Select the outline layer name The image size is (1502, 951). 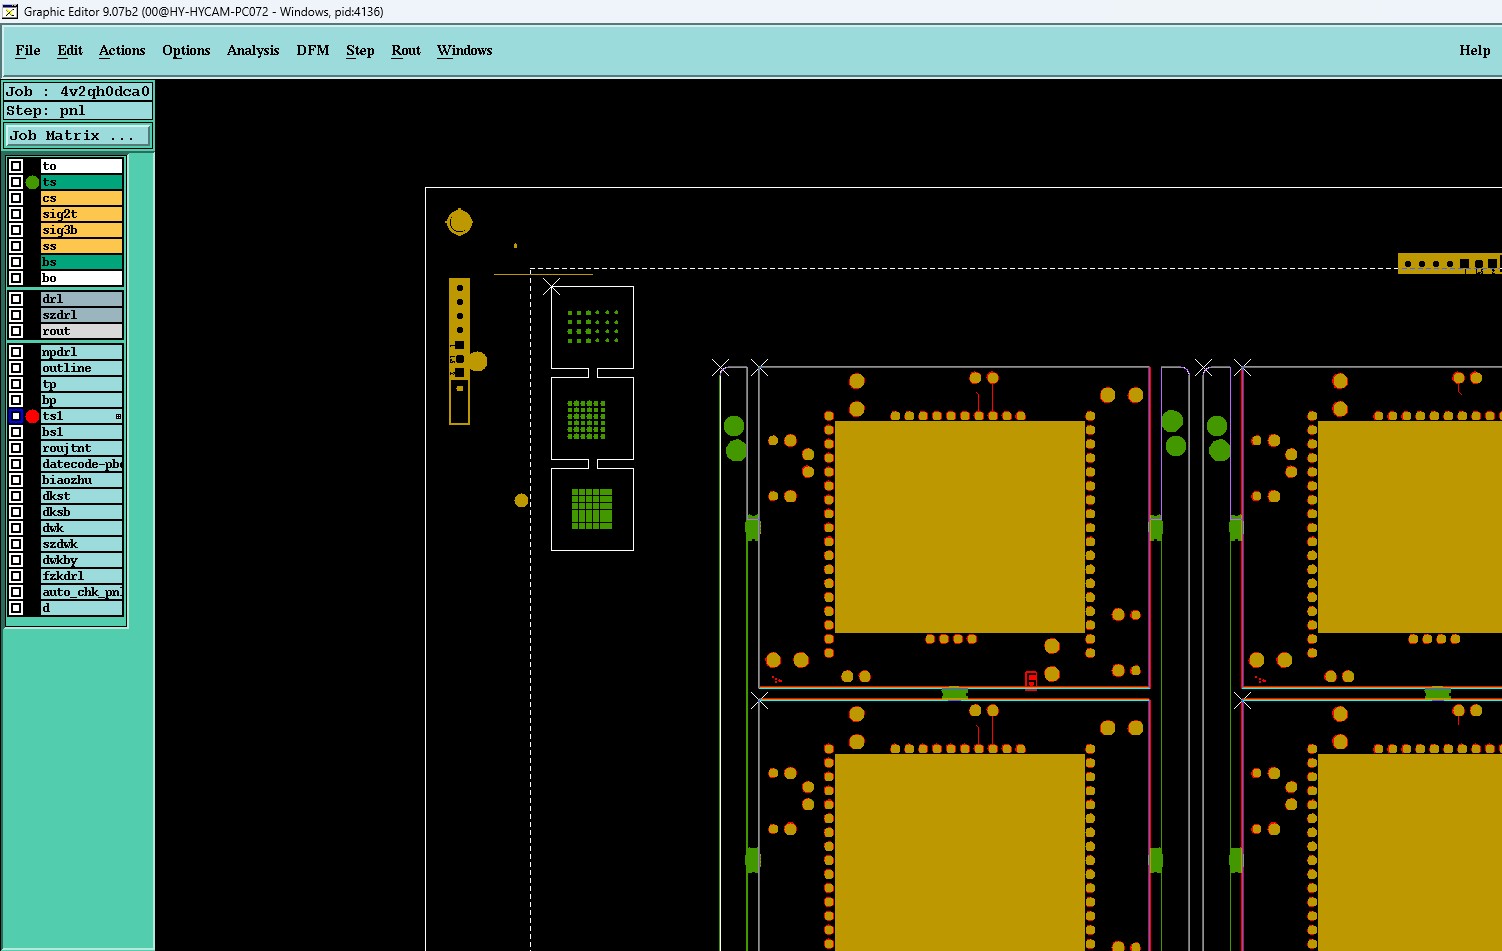[82, 368]
